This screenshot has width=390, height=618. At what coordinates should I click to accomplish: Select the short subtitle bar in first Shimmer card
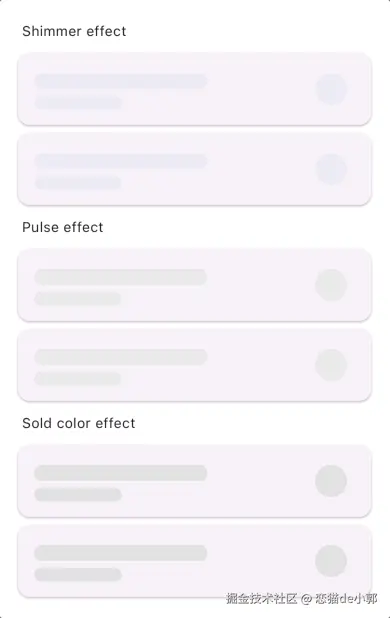(78, 103)
